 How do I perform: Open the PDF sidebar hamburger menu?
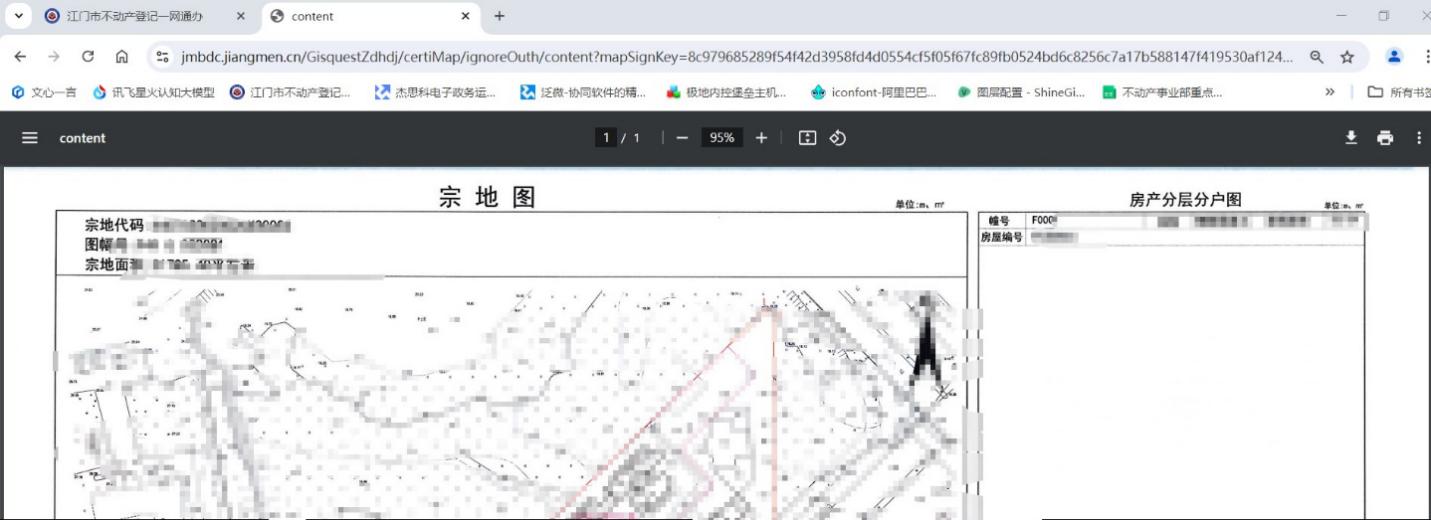point(30,138)
